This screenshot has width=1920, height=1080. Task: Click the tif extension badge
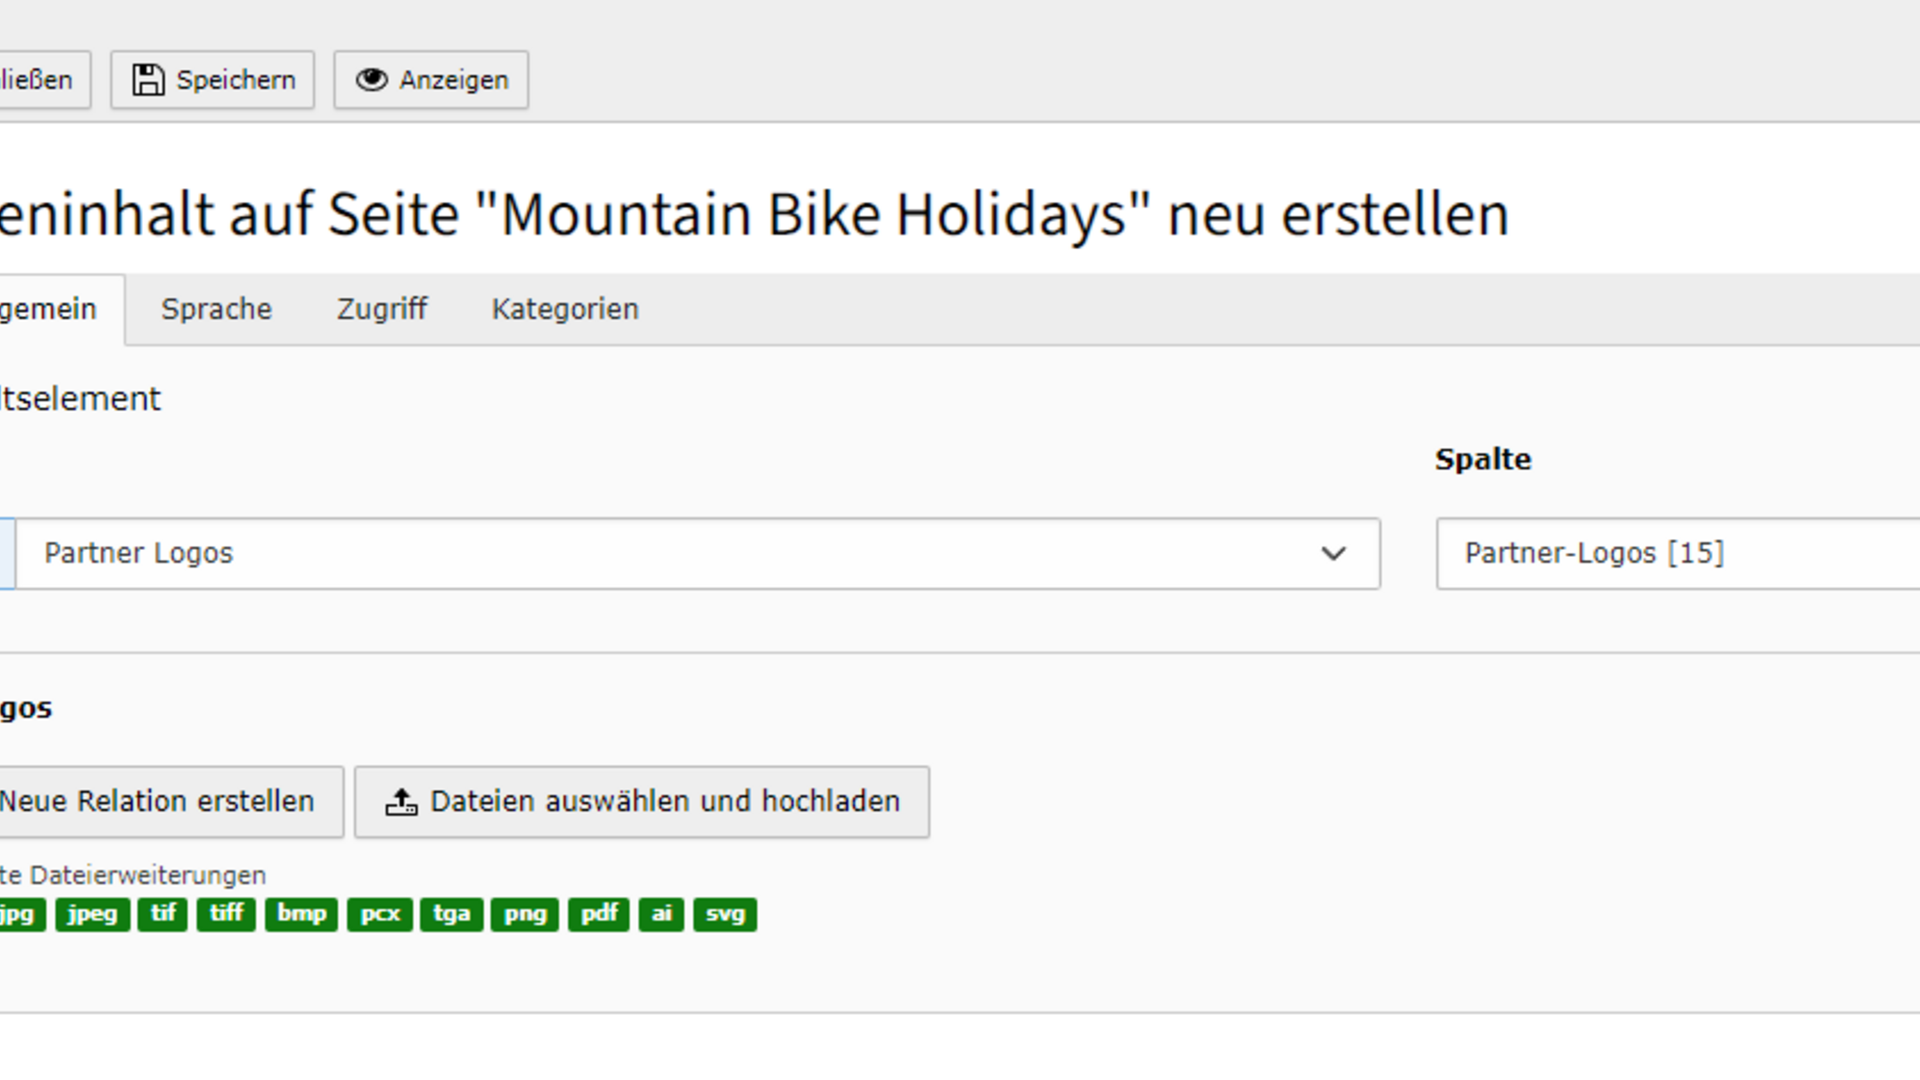[x=163, y=914]
